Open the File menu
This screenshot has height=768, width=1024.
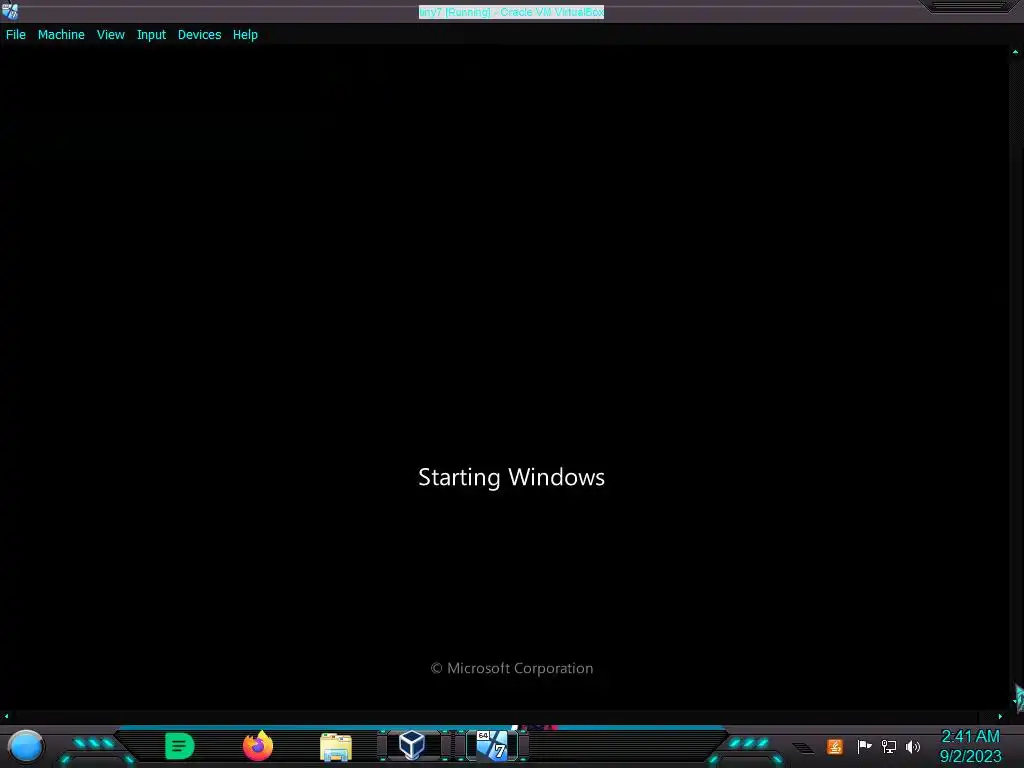point(16,35)
